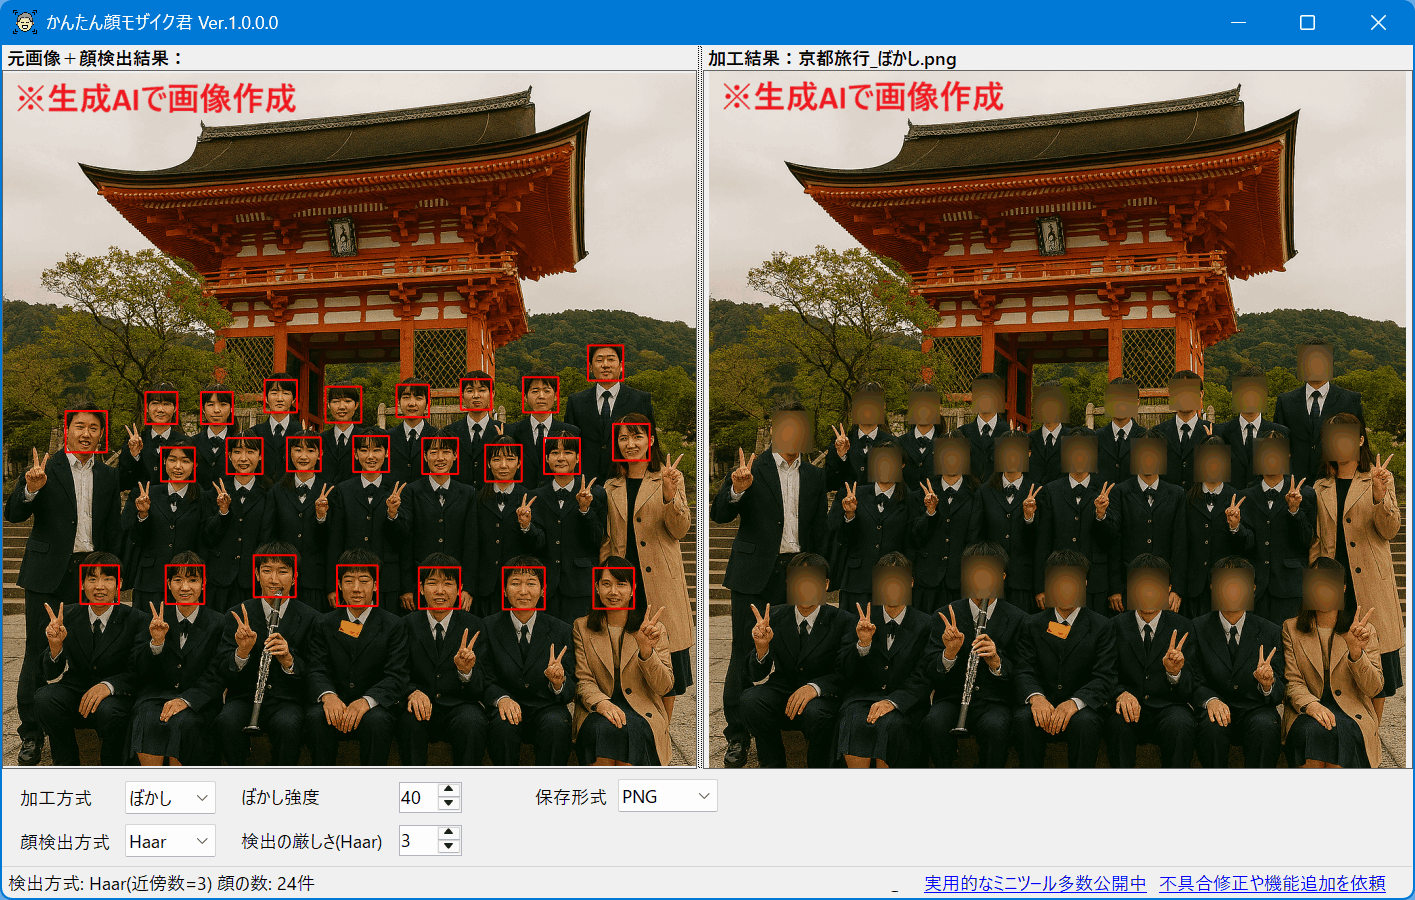Click the blur strength value field showing 40
Screen dimensions: 1415x900
point(415,796)
